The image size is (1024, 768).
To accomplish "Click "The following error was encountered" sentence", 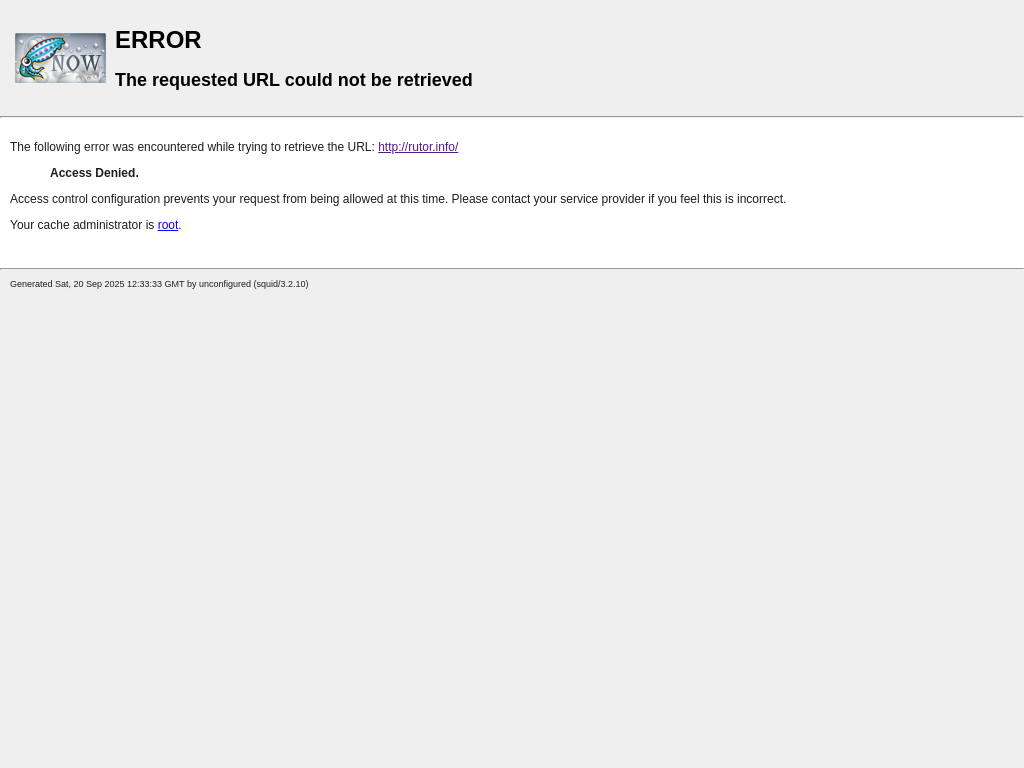I will (x=192, y=147).
